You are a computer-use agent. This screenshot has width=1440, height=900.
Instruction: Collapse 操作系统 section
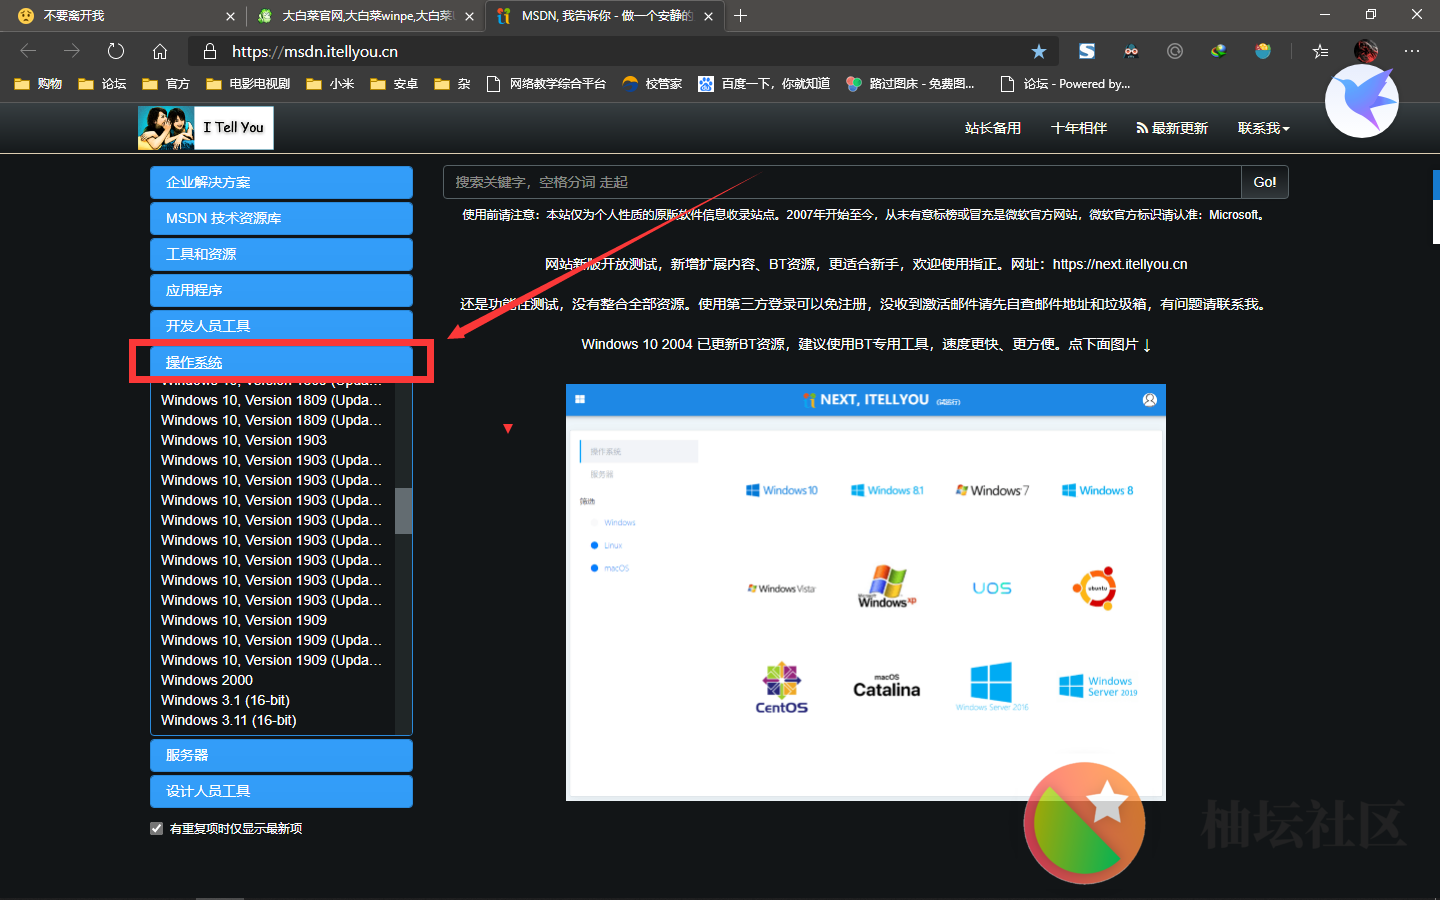281,362
